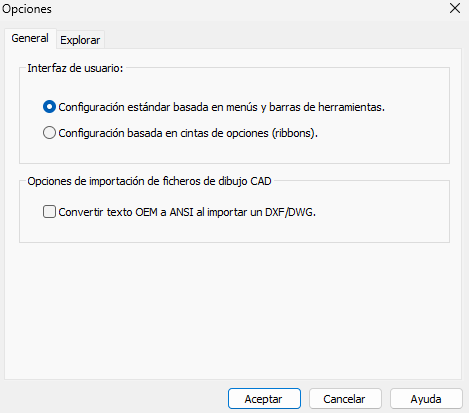The height and width of the screenshot is (413, 469).
Task: Click the Cancelar button
Action: point(345,399)
